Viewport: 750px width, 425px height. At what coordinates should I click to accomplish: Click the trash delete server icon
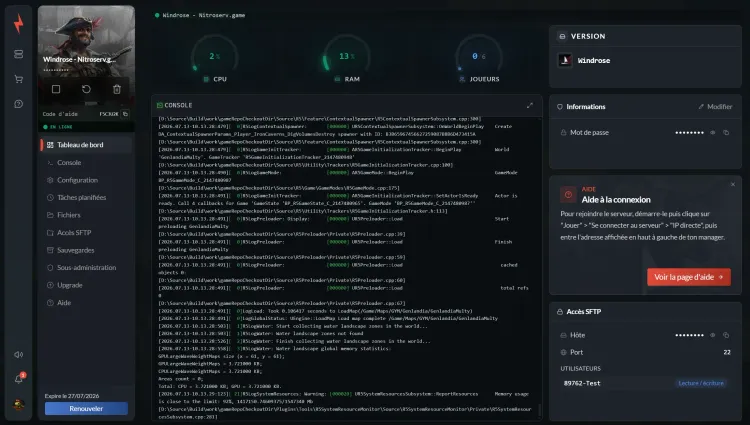(x=117, y=89)
